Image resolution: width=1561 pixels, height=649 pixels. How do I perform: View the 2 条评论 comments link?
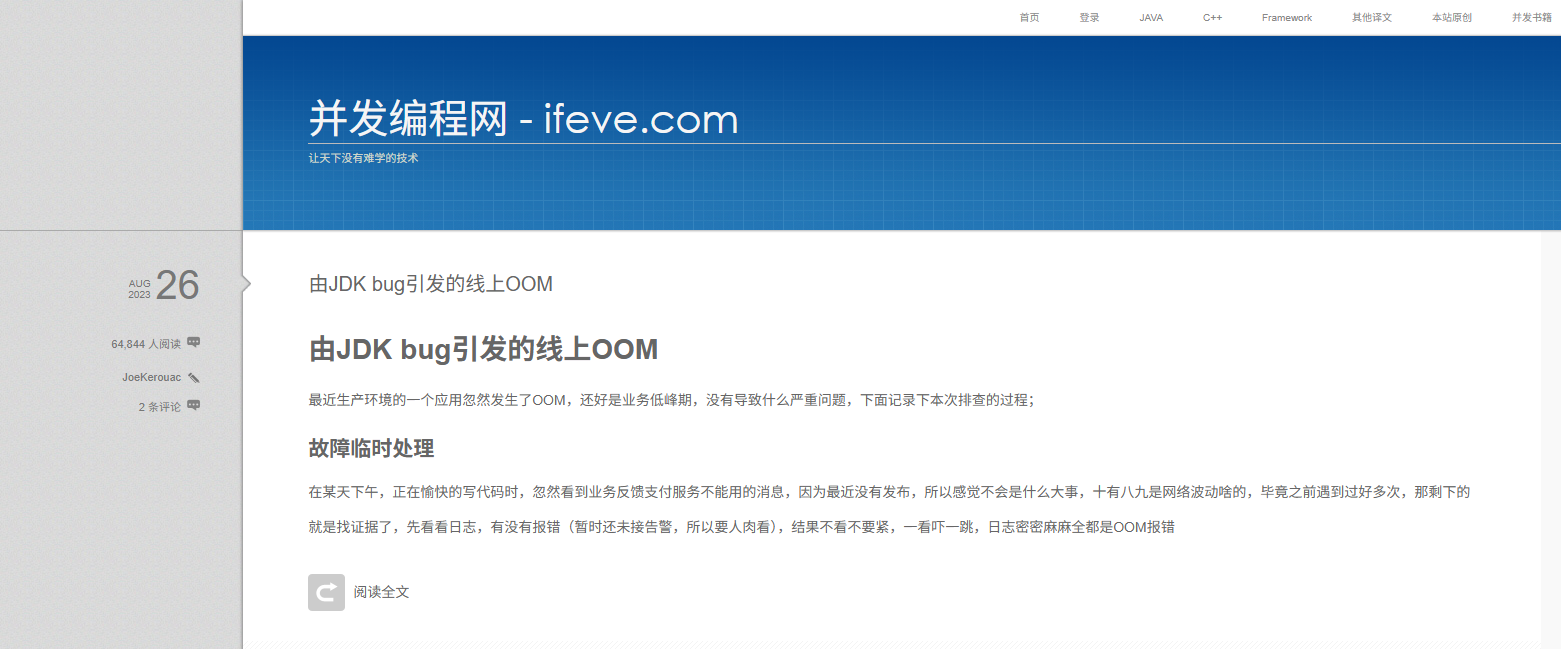coord(160,407)
